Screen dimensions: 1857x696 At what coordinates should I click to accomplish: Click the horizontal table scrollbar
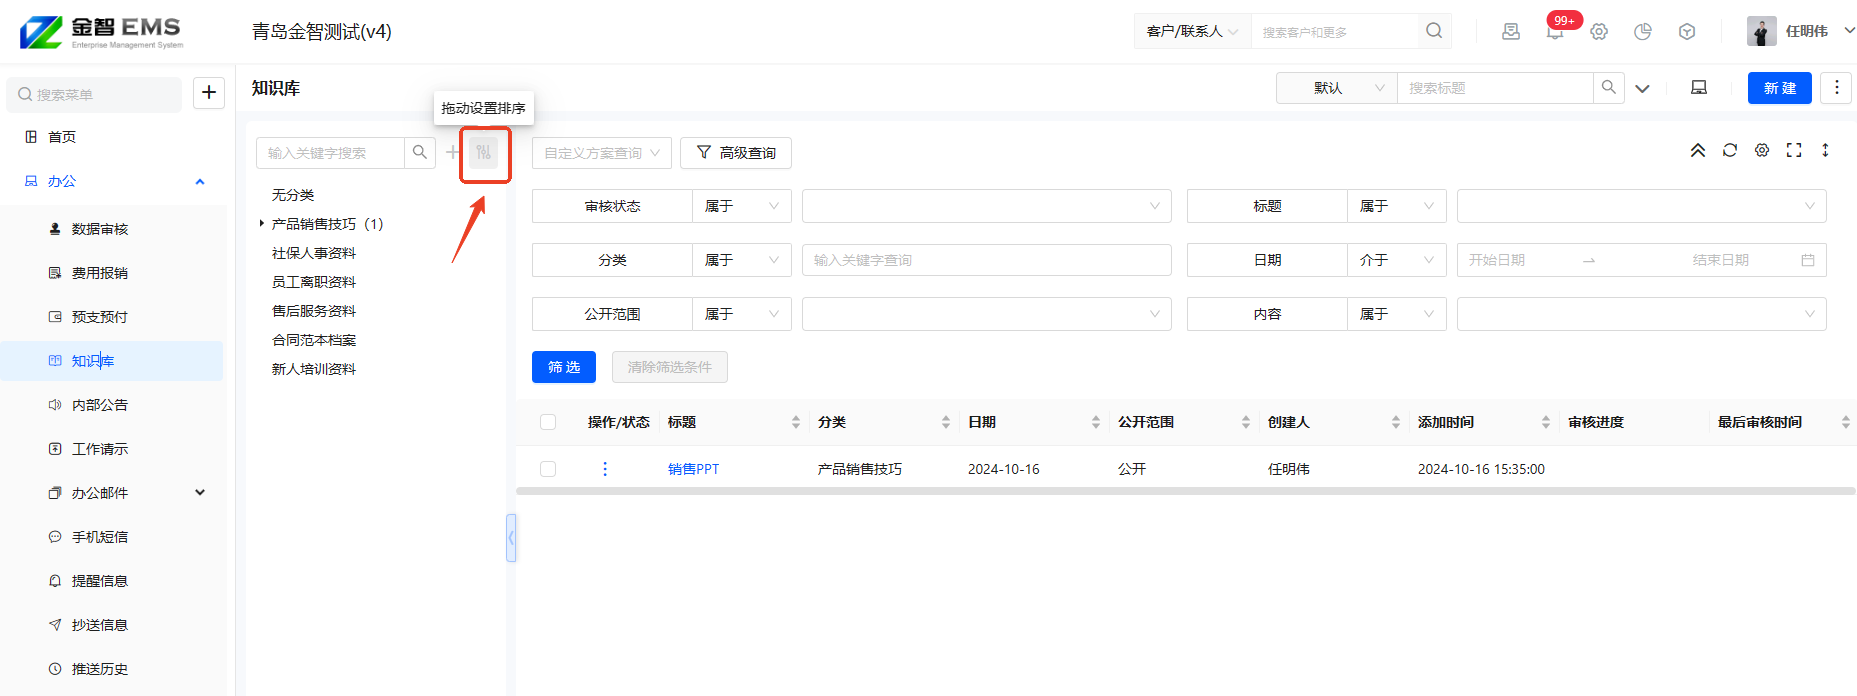tap(1186, 491)
